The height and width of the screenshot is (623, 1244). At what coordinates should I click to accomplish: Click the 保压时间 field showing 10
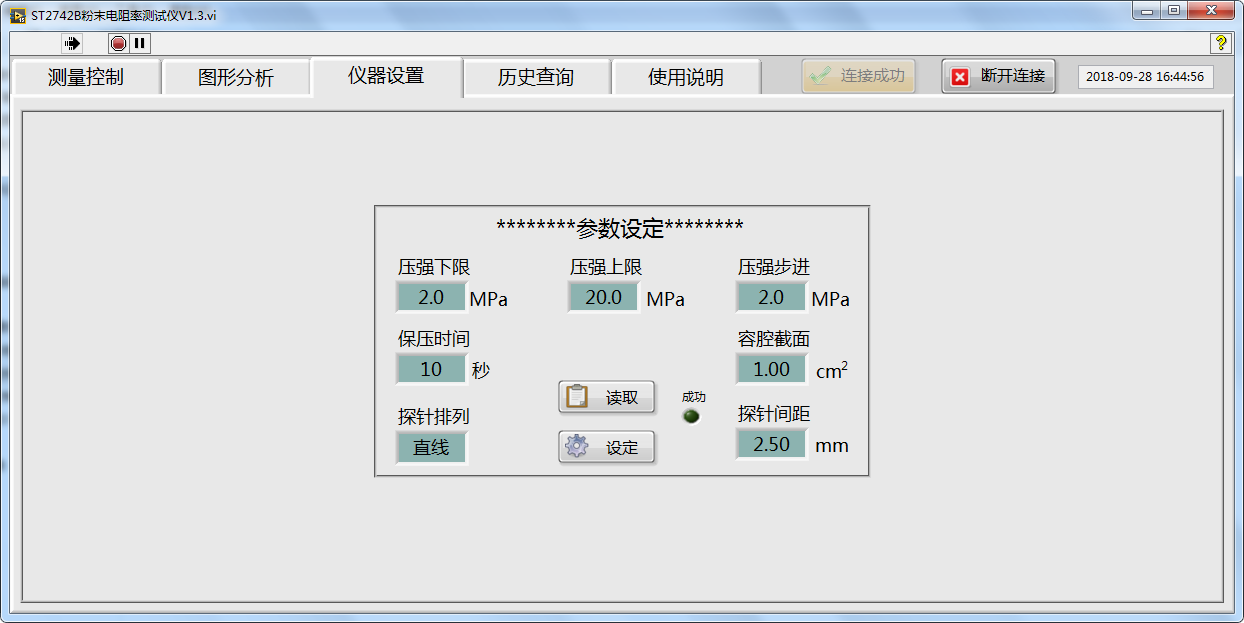click(x=431, y=369)
